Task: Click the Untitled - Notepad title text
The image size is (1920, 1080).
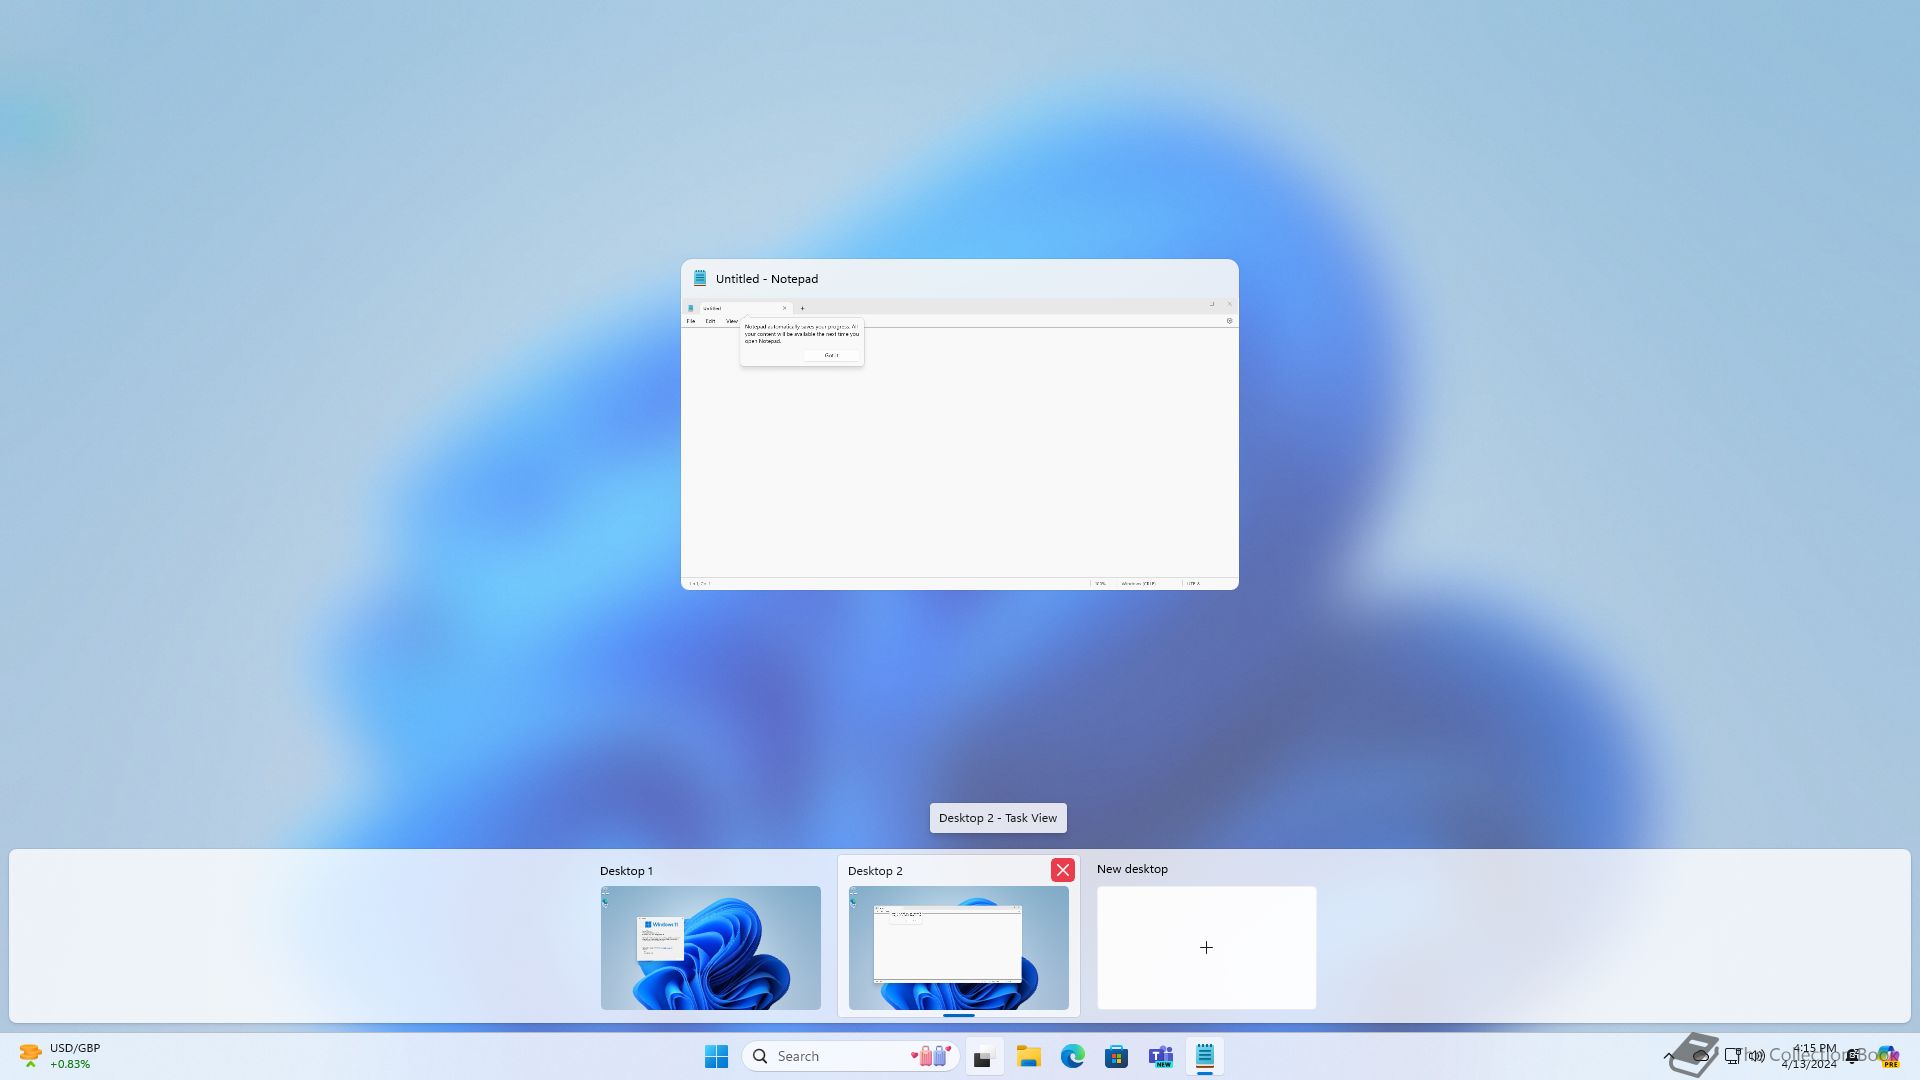Action: (x=766, y=279)
